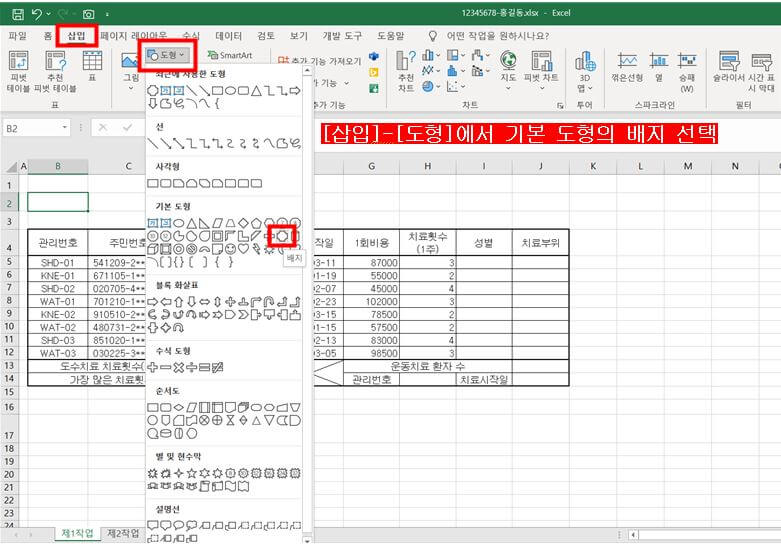The image size is (781, 553).
Task: Pick the flowchart magnetic disk cylinder
Action: [x=166, y=433]
